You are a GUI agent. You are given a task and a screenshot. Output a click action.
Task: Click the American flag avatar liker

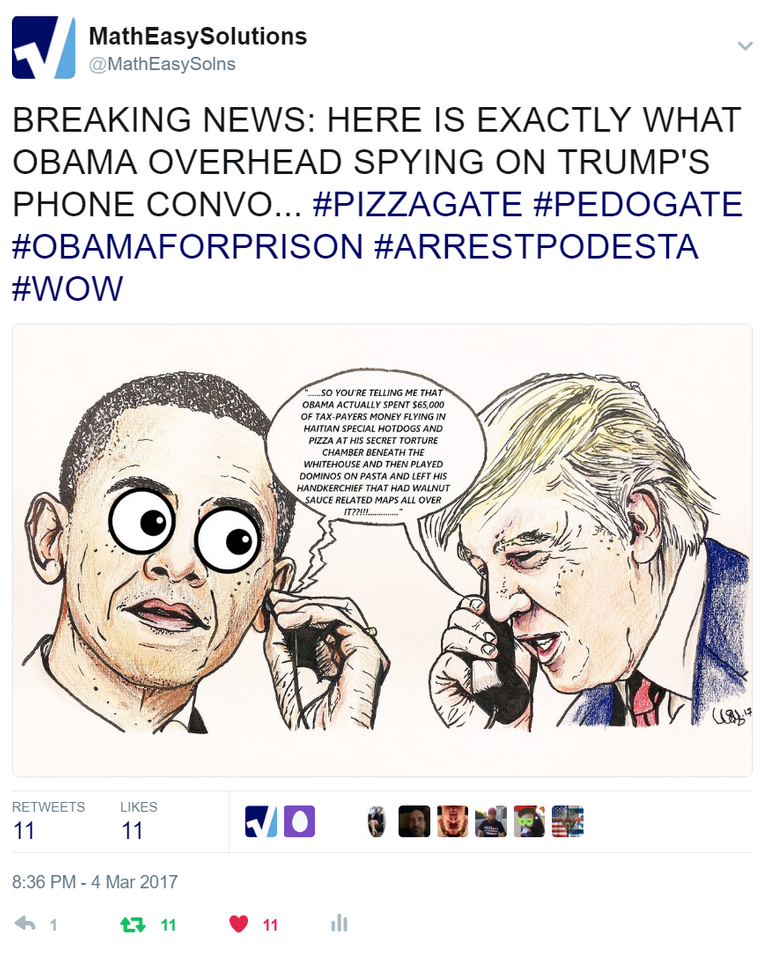tap(567, 821)
